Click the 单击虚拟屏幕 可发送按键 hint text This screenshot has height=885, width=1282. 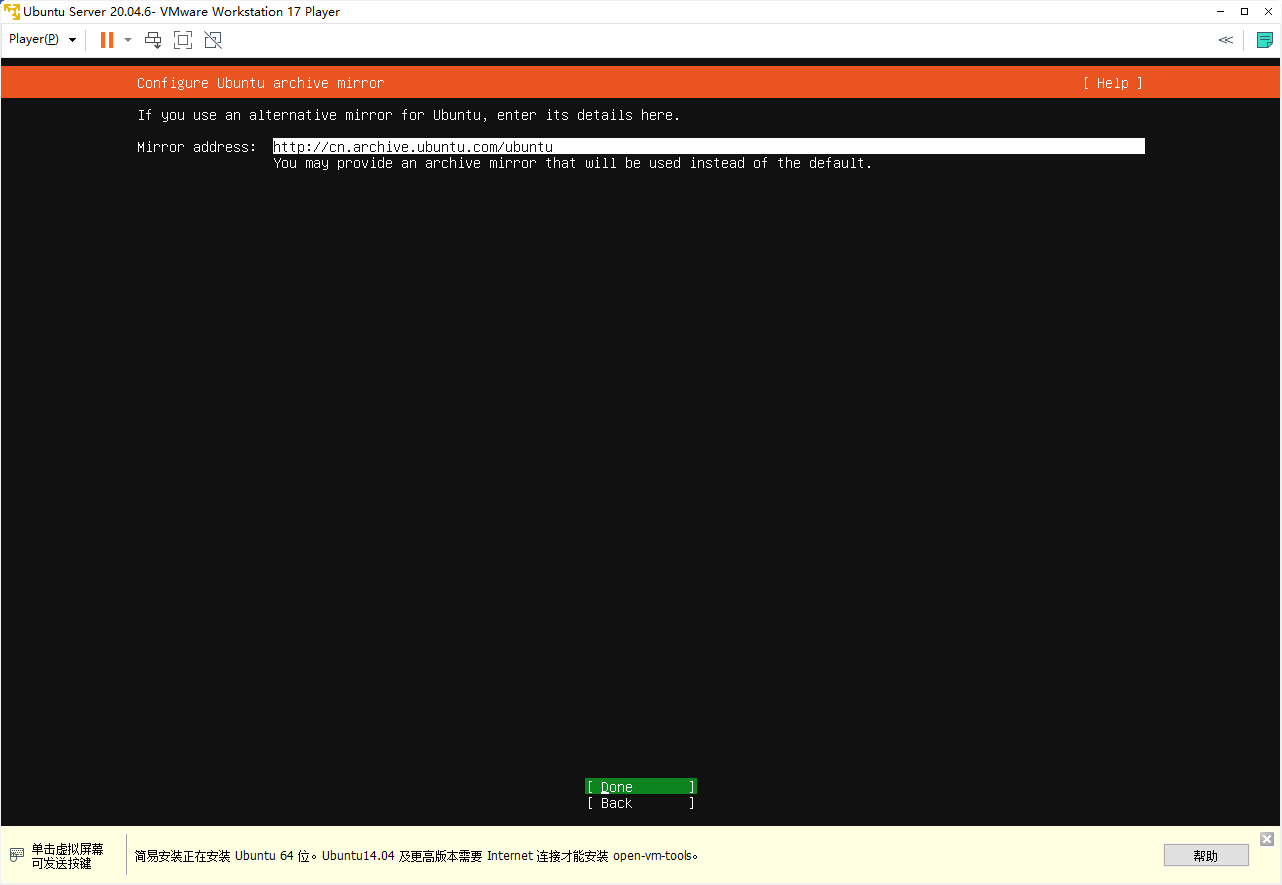[x=67, y=856]
